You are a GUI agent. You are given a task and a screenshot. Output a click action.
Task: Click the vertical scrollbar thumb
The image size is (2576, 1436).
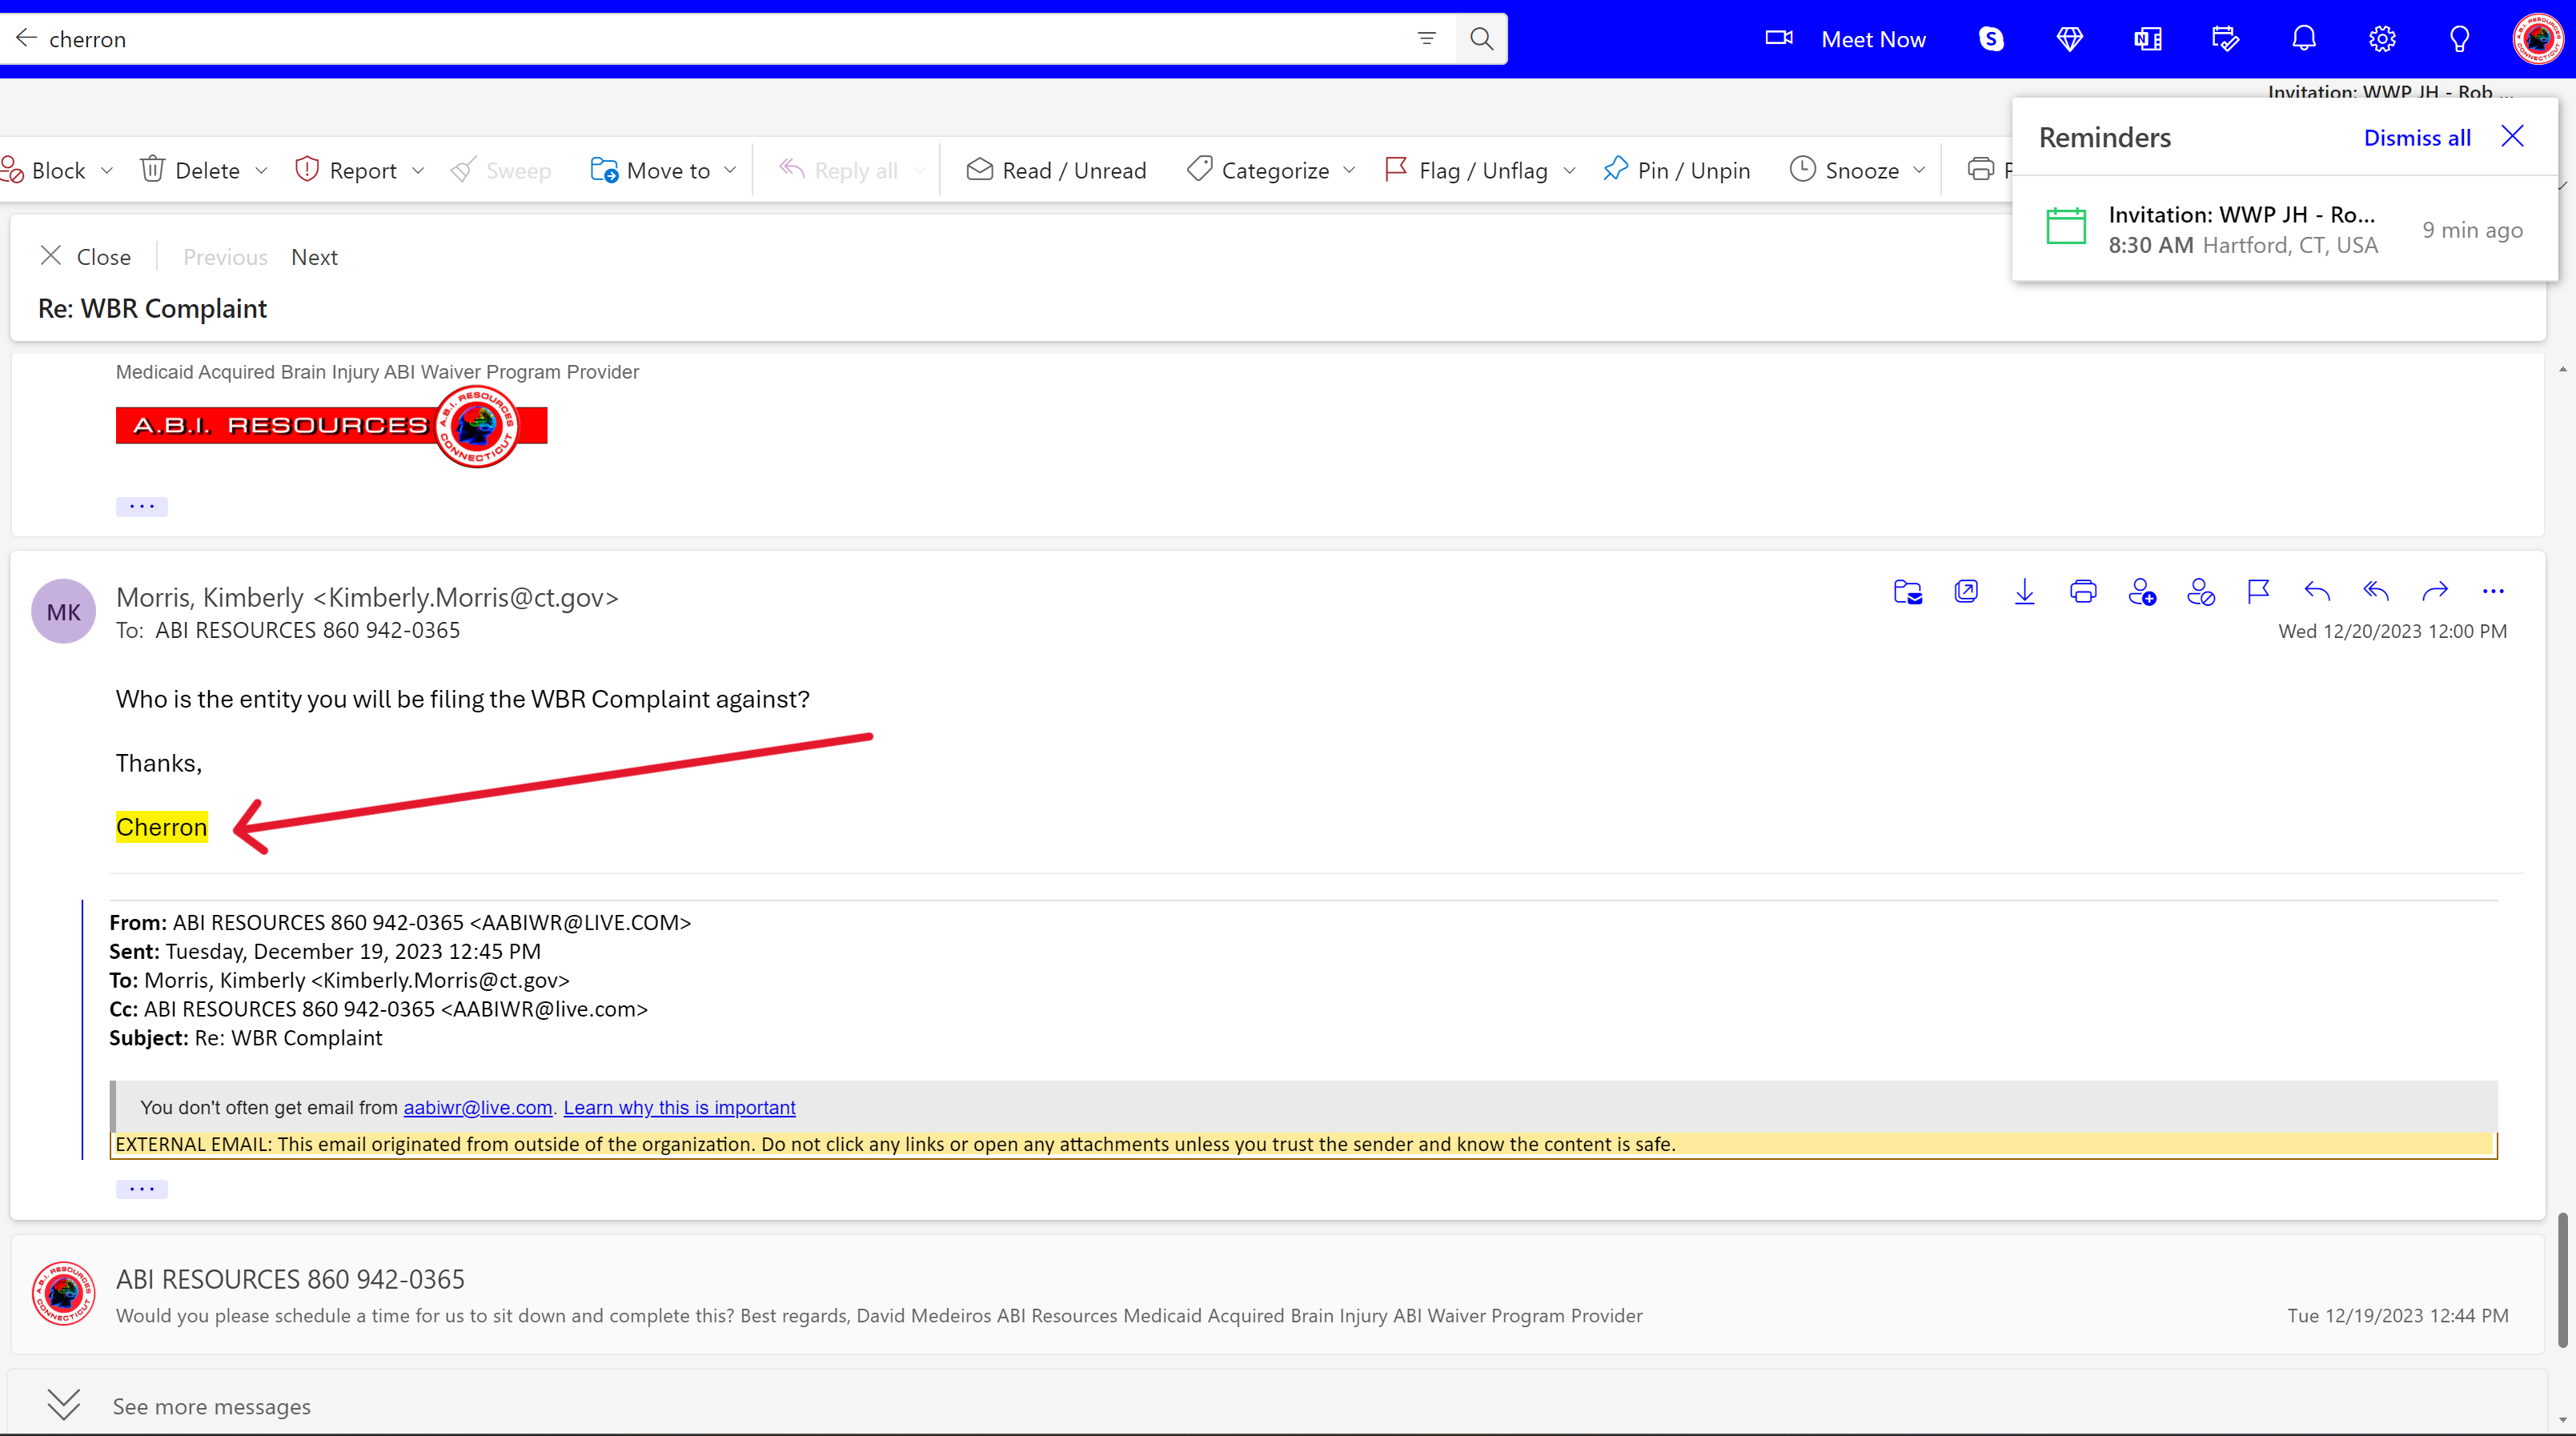point(2562,1280)
